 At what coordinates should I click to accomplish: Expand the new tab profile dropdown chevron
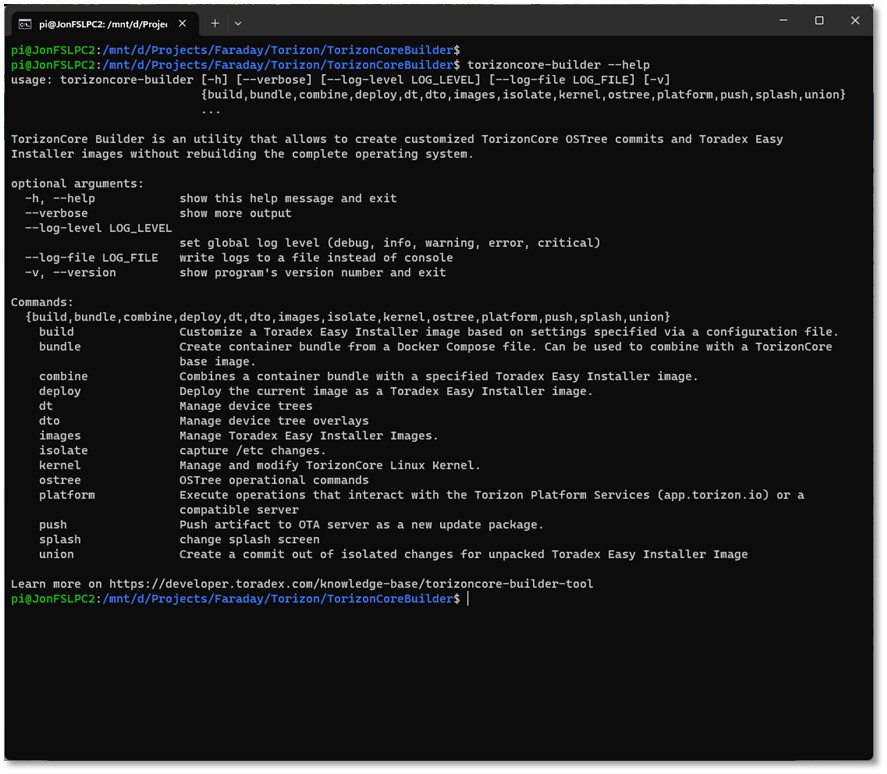point(238,24)
